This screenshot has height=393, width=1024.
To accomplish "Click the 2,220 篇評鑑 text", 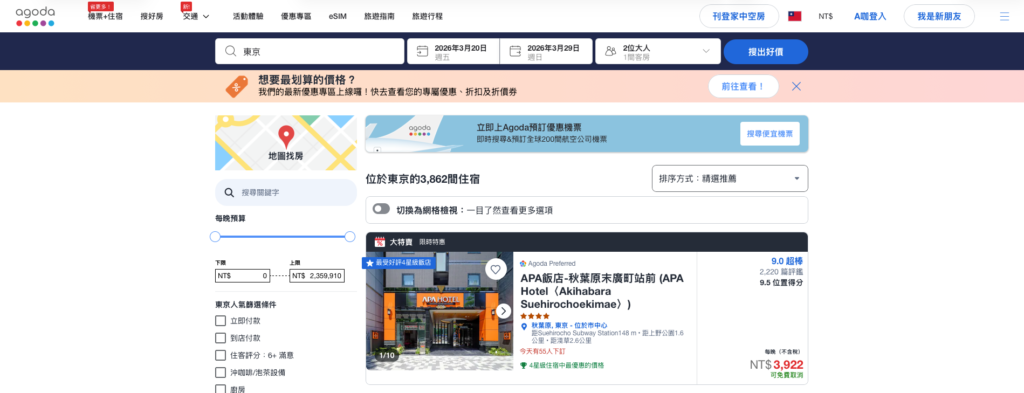I will (781, 272).
